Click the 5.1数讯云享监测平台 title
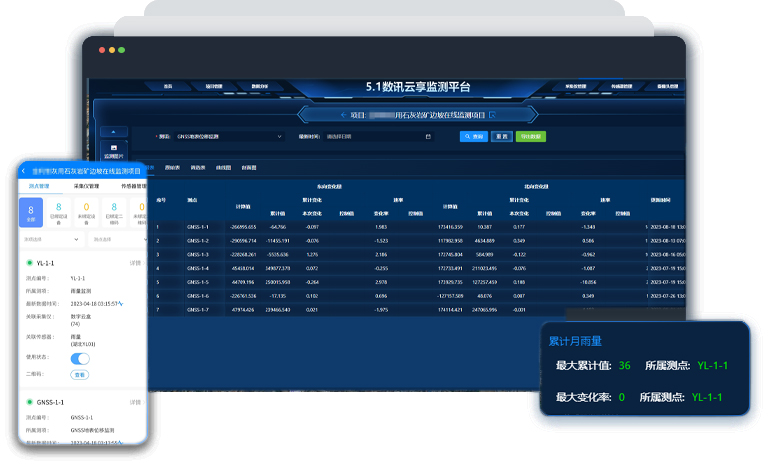Screen dimensions: 768x466 418,87
